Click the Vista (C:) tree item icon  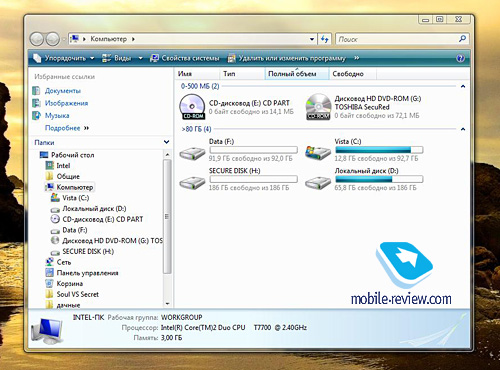pos(55,198)
